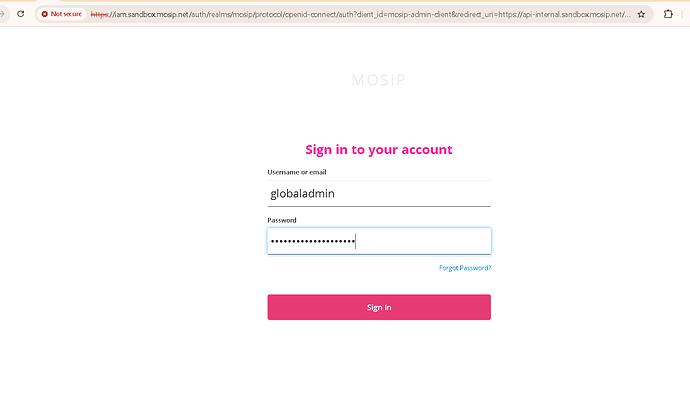Click the MOSIP logo
Screen dimensions: 690x410
click(x=378, y=80)
